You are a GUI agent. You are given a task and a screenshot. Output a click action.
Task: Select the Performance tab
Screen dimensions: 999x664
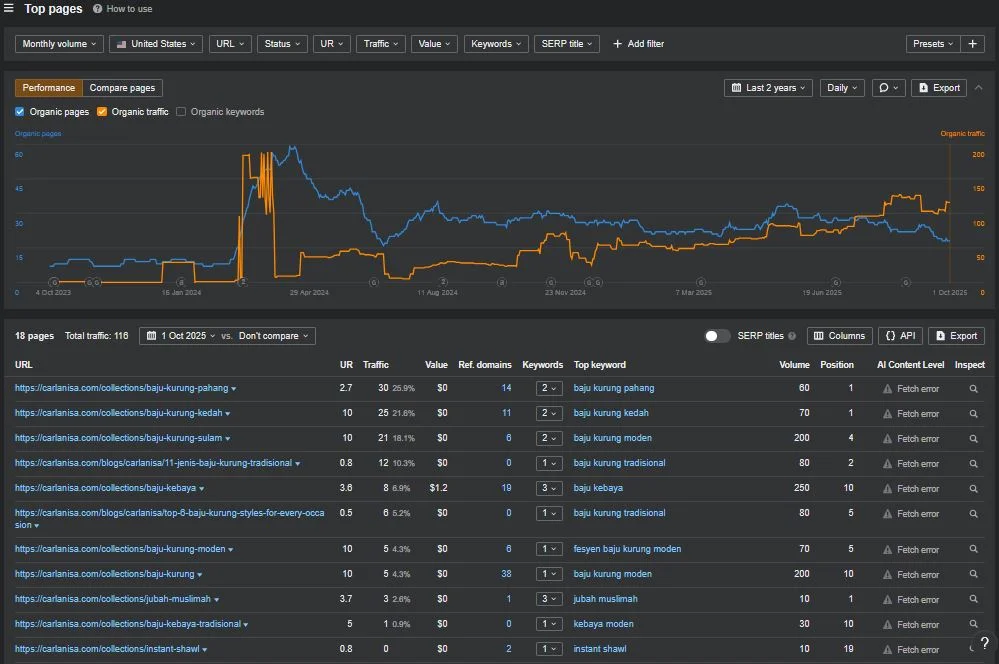(48, 88)
